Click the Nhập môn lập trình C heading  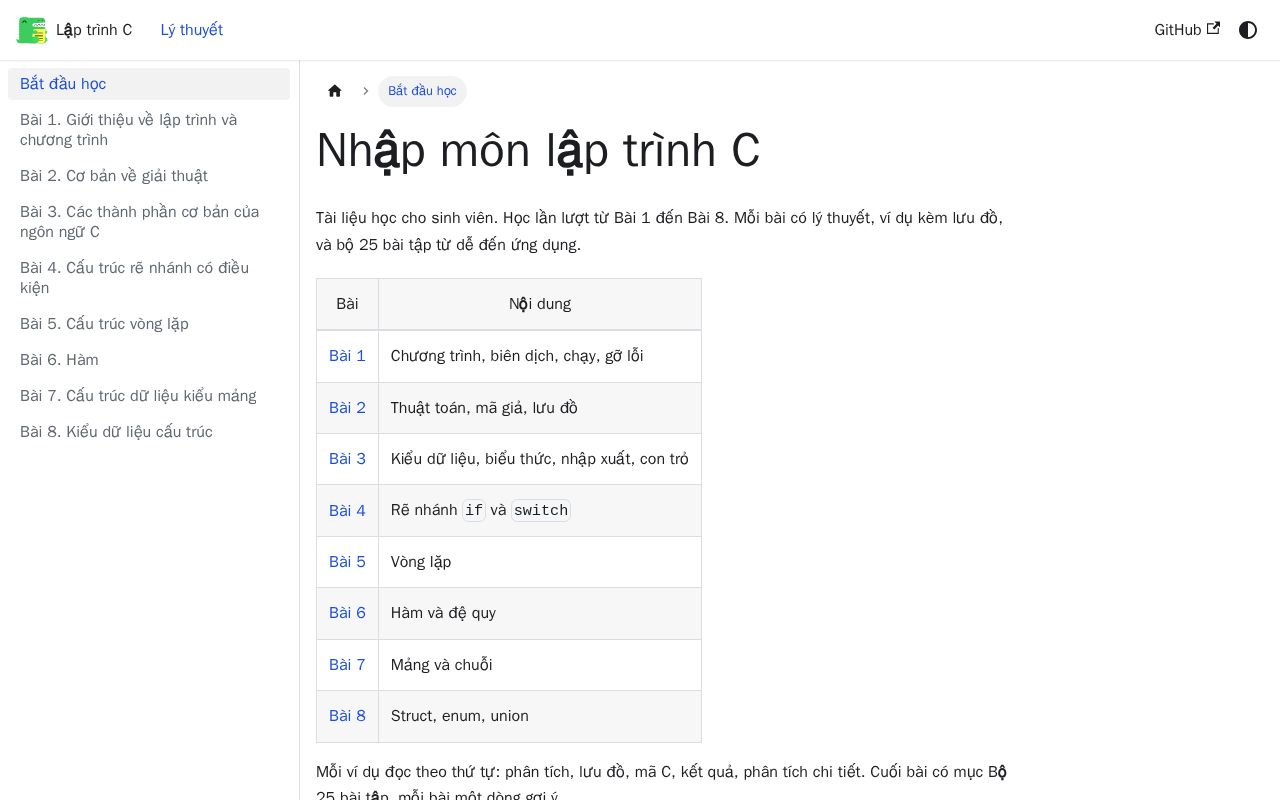[538, 151]
